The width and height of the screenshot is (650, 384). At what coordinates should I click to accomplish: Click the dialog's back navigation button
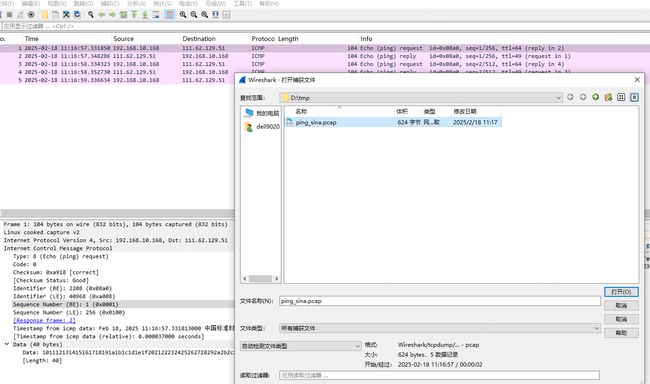570,97
